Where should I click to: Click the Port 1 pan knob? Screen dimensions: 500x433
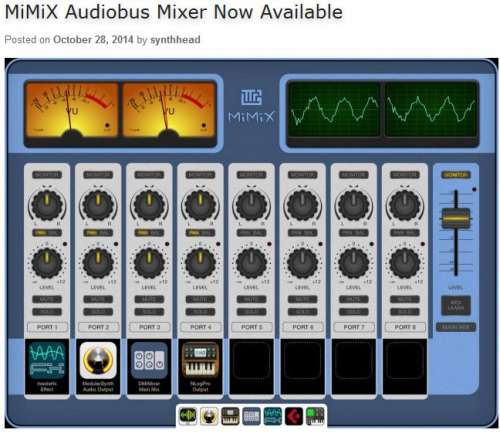(47, 205)
